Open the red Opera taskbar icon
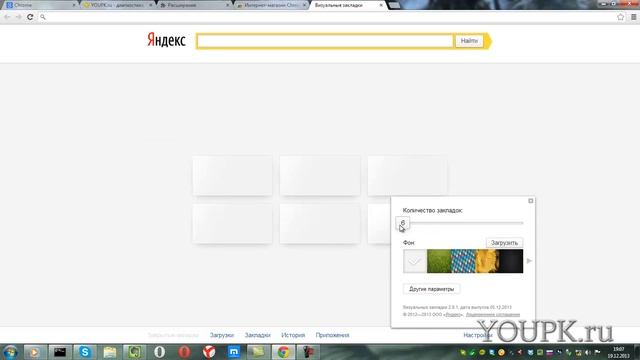This screenshot has height=360, width=640. pyautogui.click(x=184, y=352)
